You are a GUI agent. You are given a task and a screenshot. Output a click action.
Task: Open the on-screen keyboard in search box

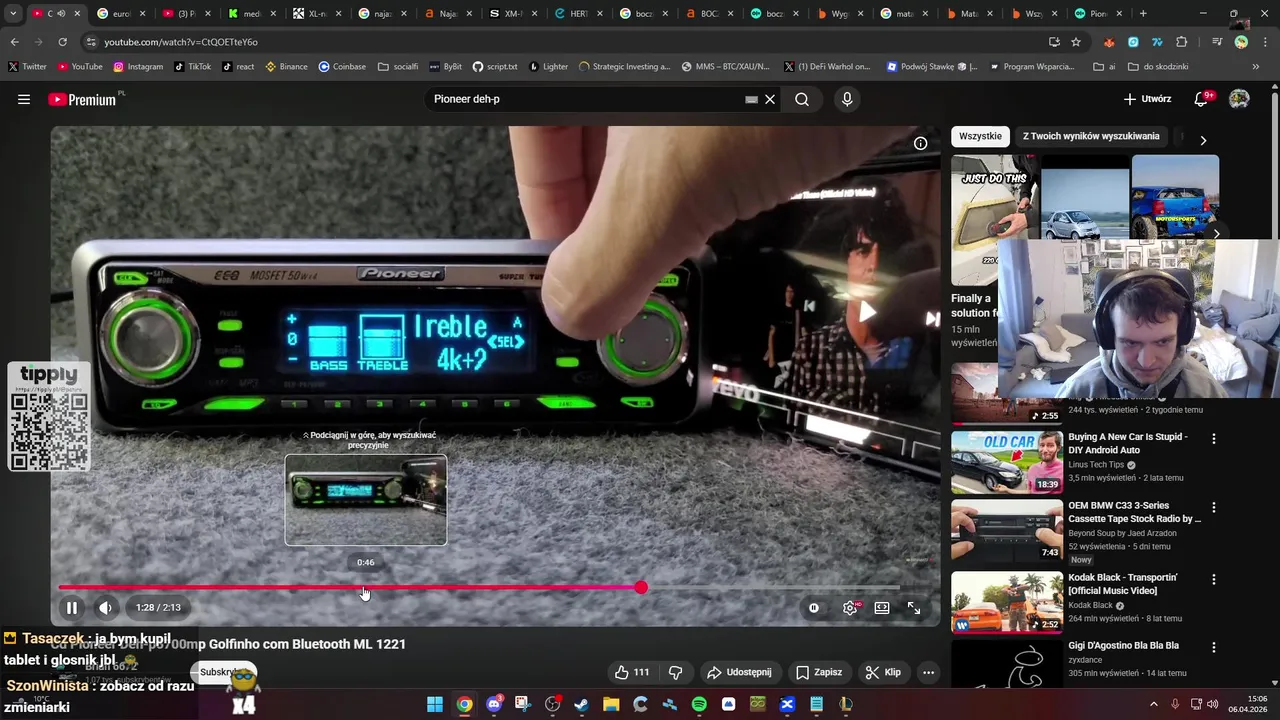(x=751, y=99)
